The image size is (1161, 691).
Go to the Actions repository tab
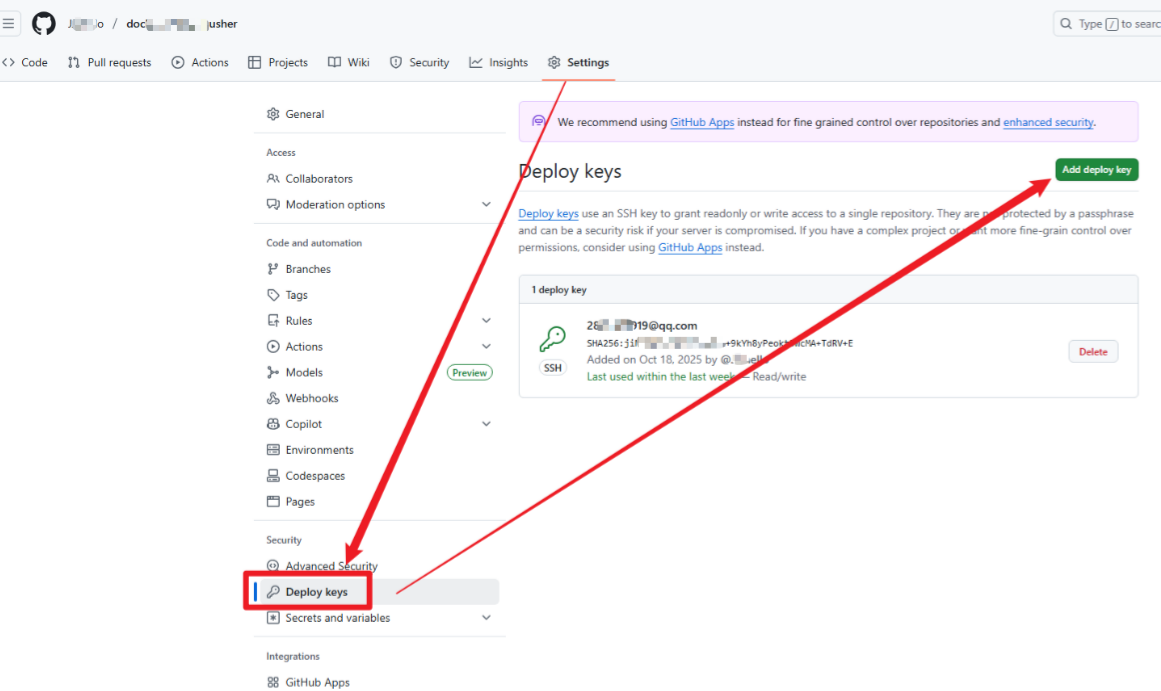(200, 63)
